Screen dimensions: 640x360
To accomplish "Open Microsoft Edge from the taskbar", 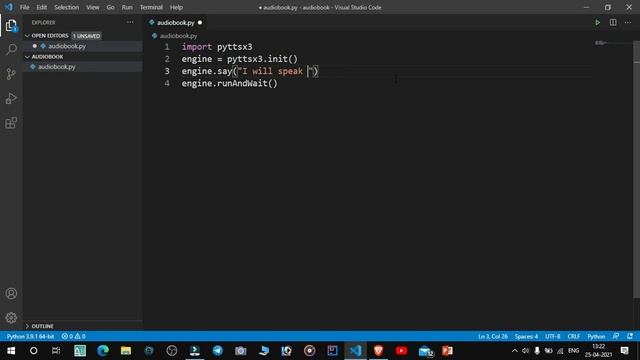I will tap(103, 351).
